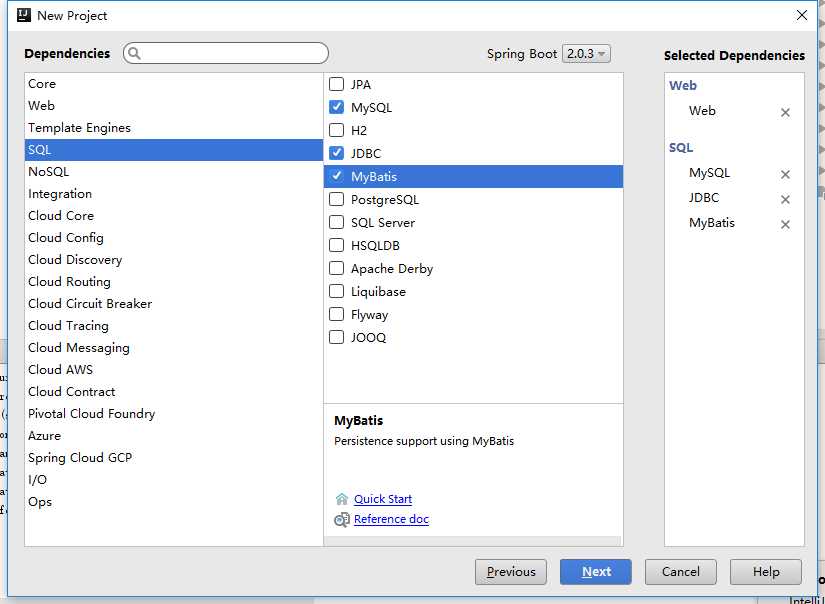Enable the Flyway checkbox
This screenshot has height=604, width=825.
pos(336,315)
